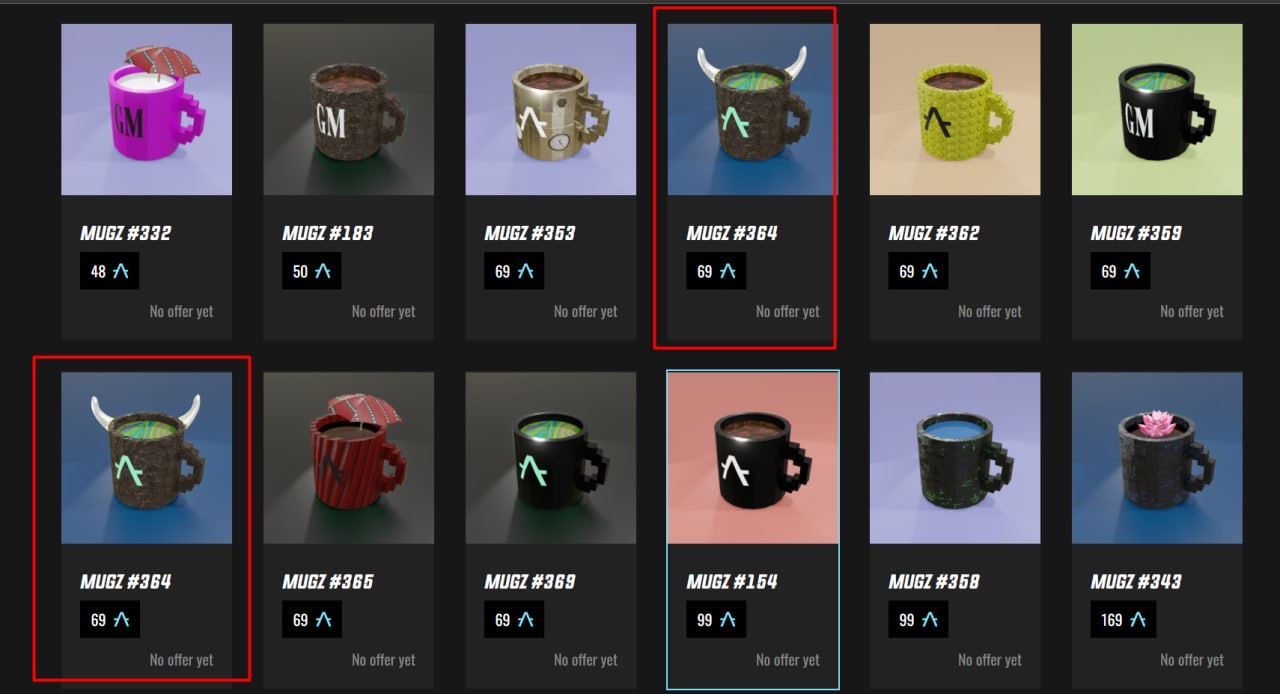1280x694 pixels.
Task: Click the Algo icon in MUGZ #369 price badge
Action: coord(525,620)
